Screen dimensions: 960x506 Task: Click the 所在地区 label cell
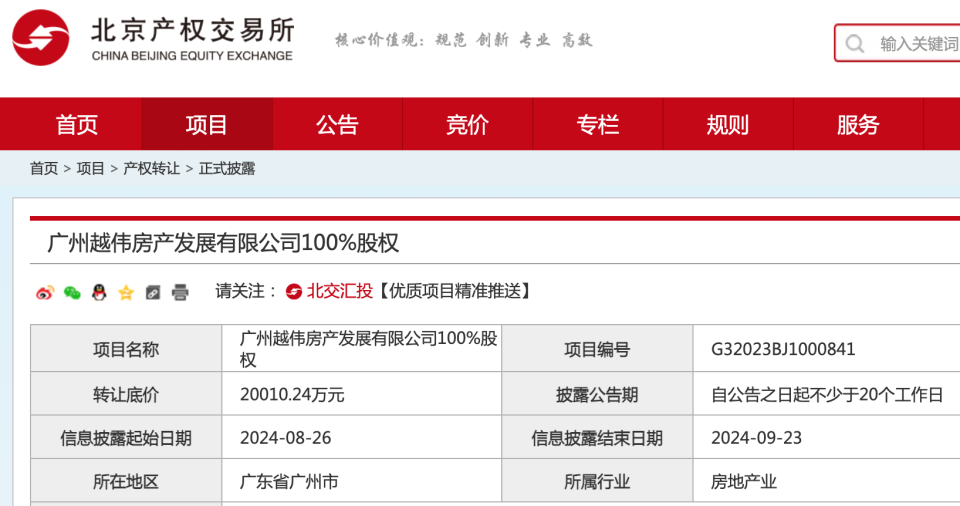pyautogui.click(x=126, y=482)
